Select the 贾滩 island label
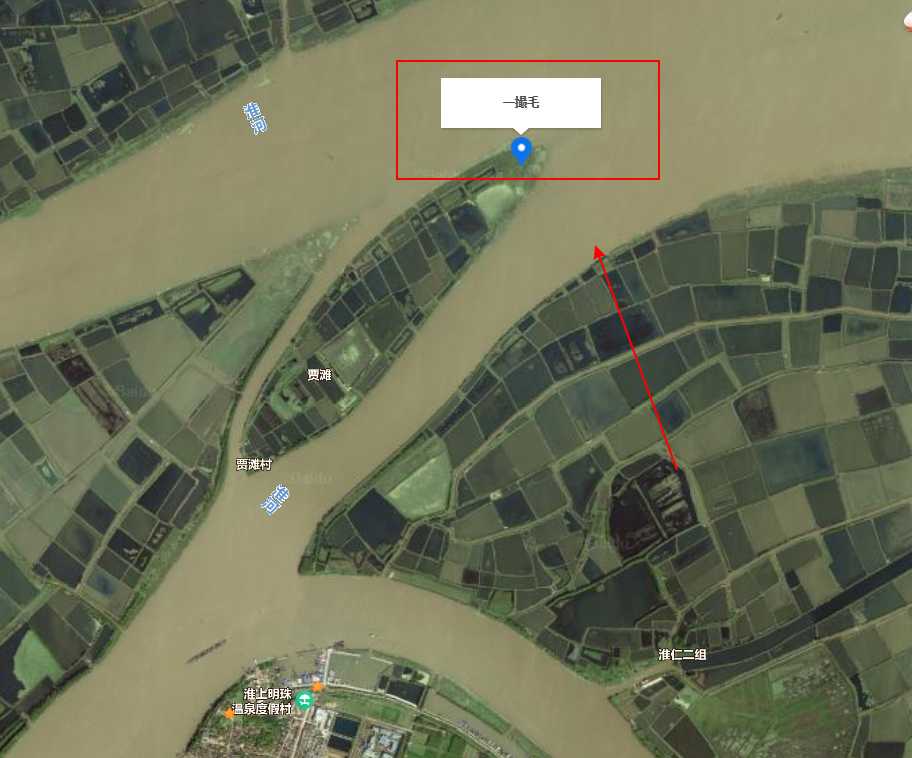Screen dimensions: 912x758 [x=319, y=375]
